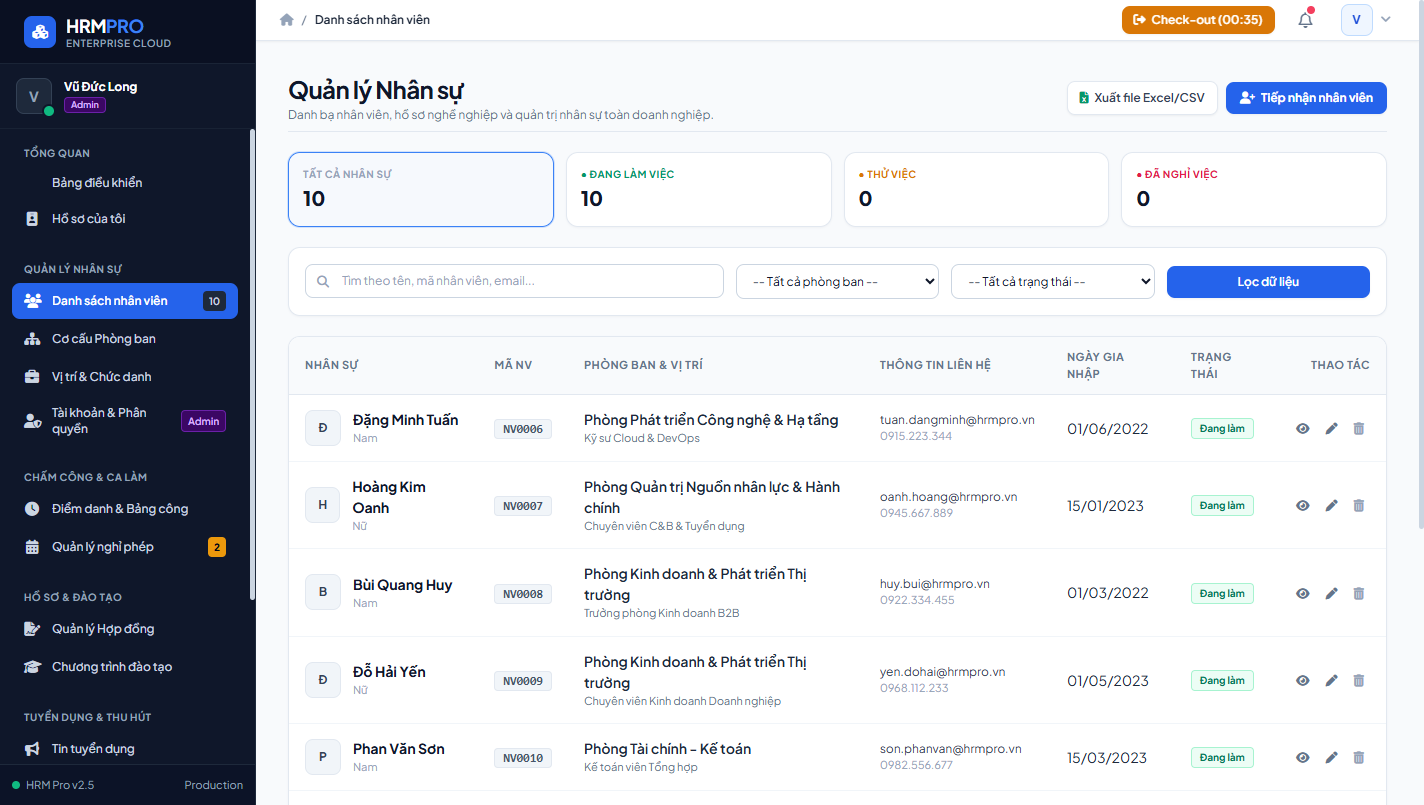Go to Điểm danh & Bảng công
The image size is (1424, 805).
(x=125, y=509)
